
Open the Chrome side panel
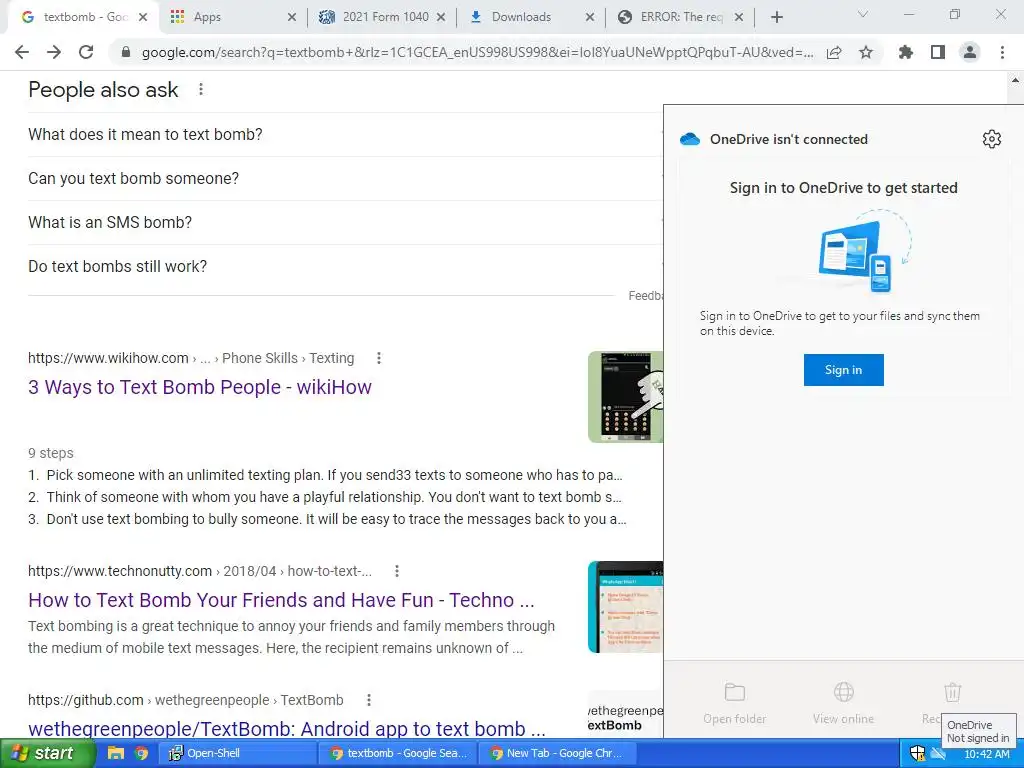(938, 52)
